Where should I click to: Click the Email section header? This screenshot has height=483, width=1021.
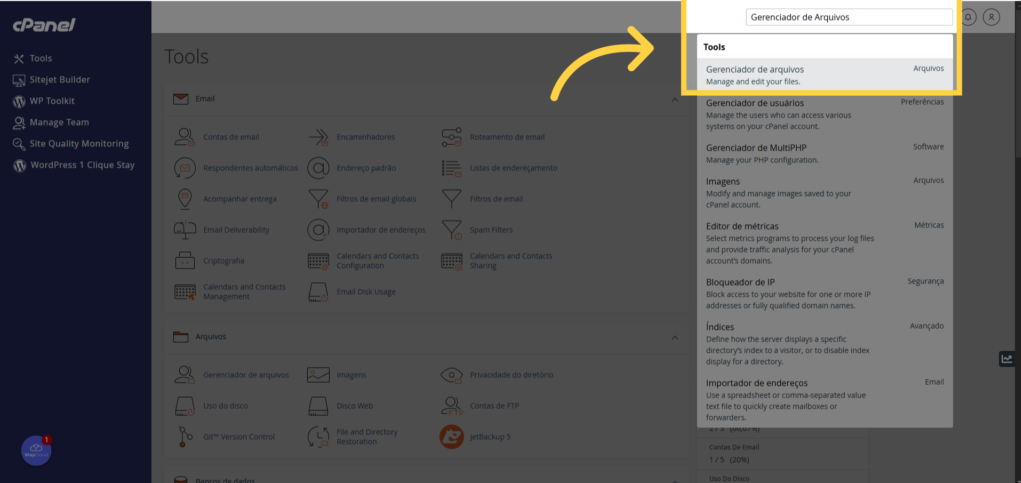click(426, 99)
